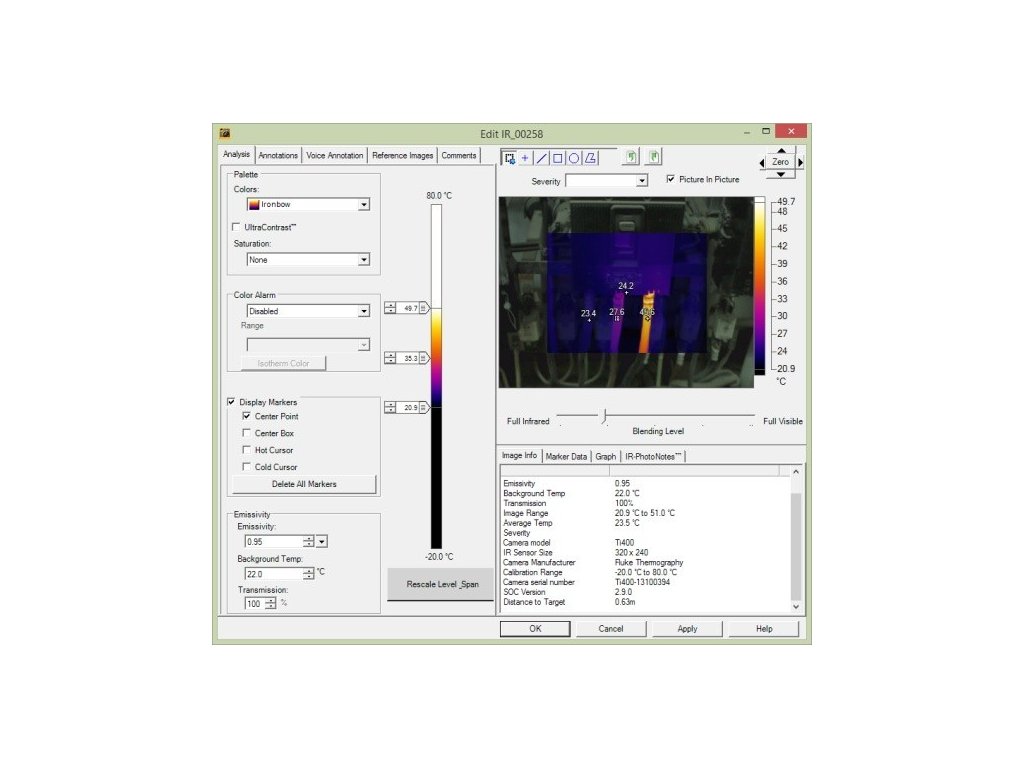Expand the Severity dropdown
This screenshot has width=1024, height=768.
(642, 181)
